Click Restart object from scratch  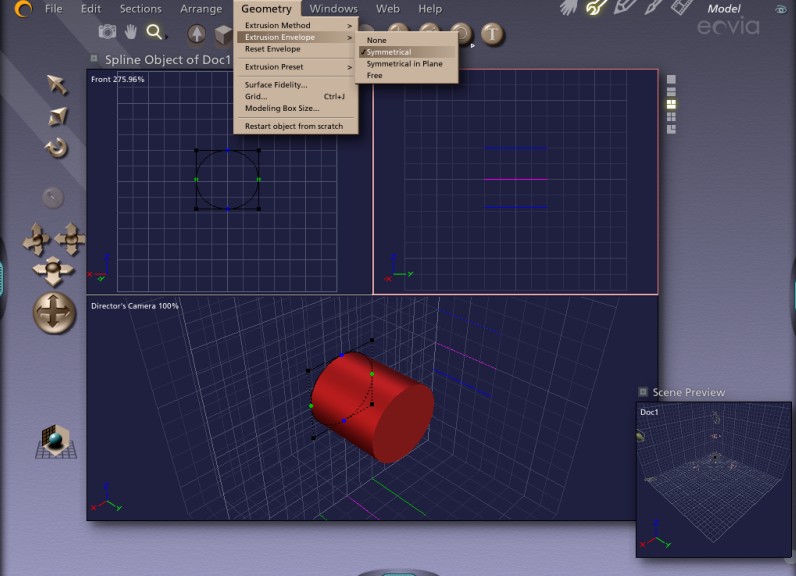pyautogui.click(x=293, y=126)
